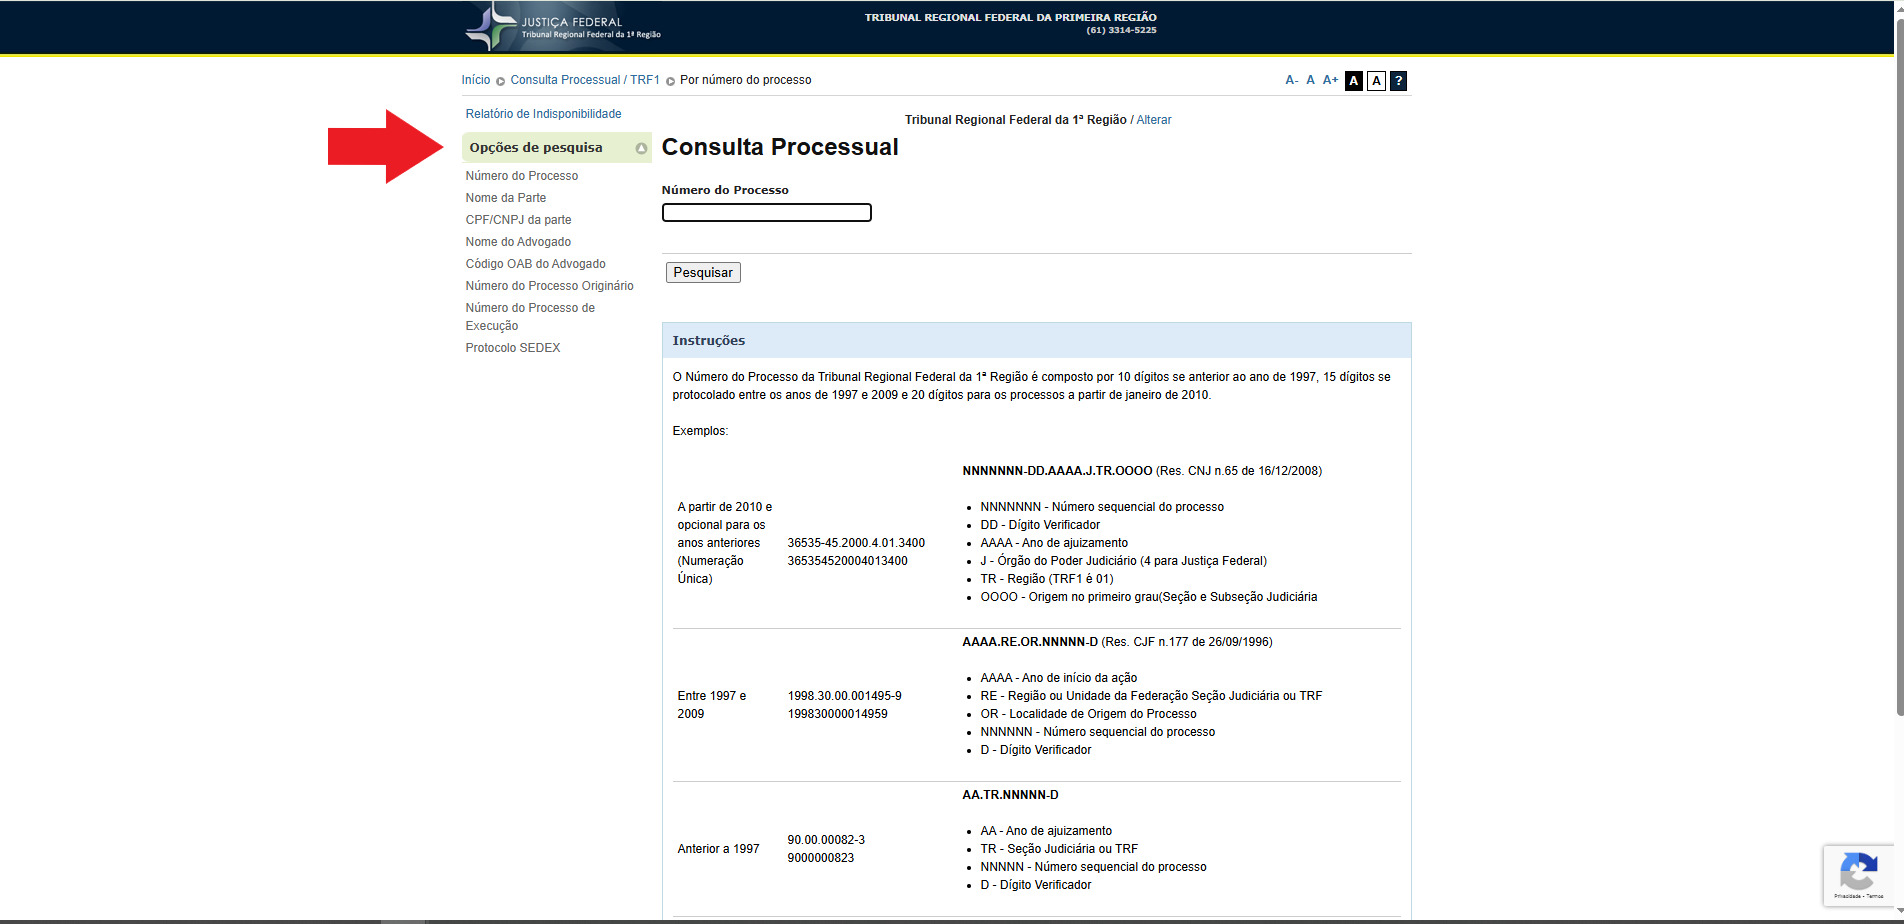Switch to normal contrast white A icon
The width and height of the screenshot is (1904, 924).
pos(1376,81)
